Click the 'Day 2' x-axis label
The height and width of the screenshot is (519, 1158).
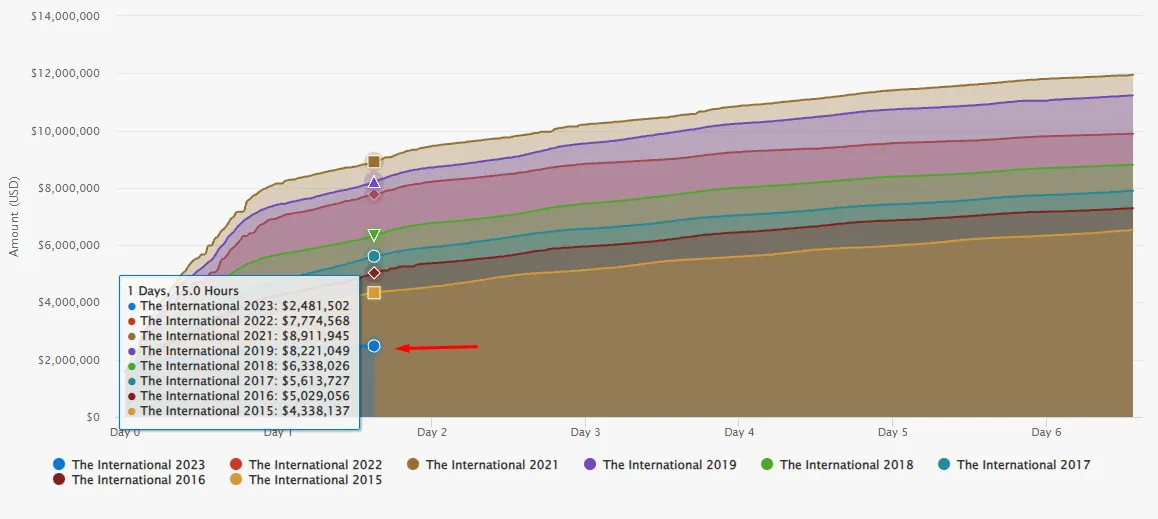pos(431,432)
